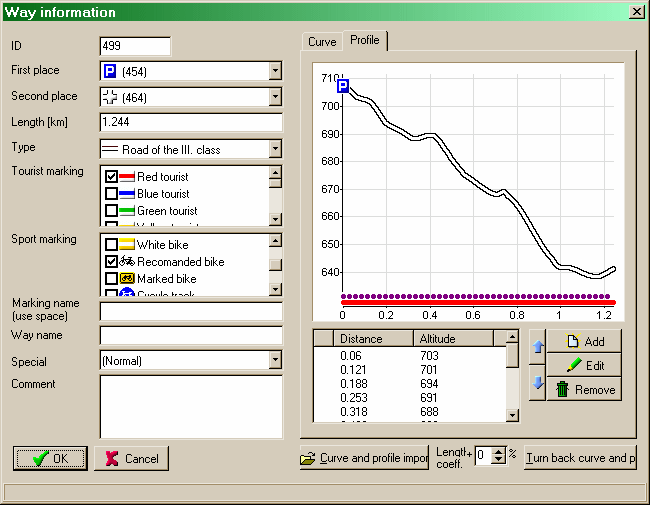Screen dimensions: 650x505
Task: Click the blue down arrow button
Action: pos(537,383)
